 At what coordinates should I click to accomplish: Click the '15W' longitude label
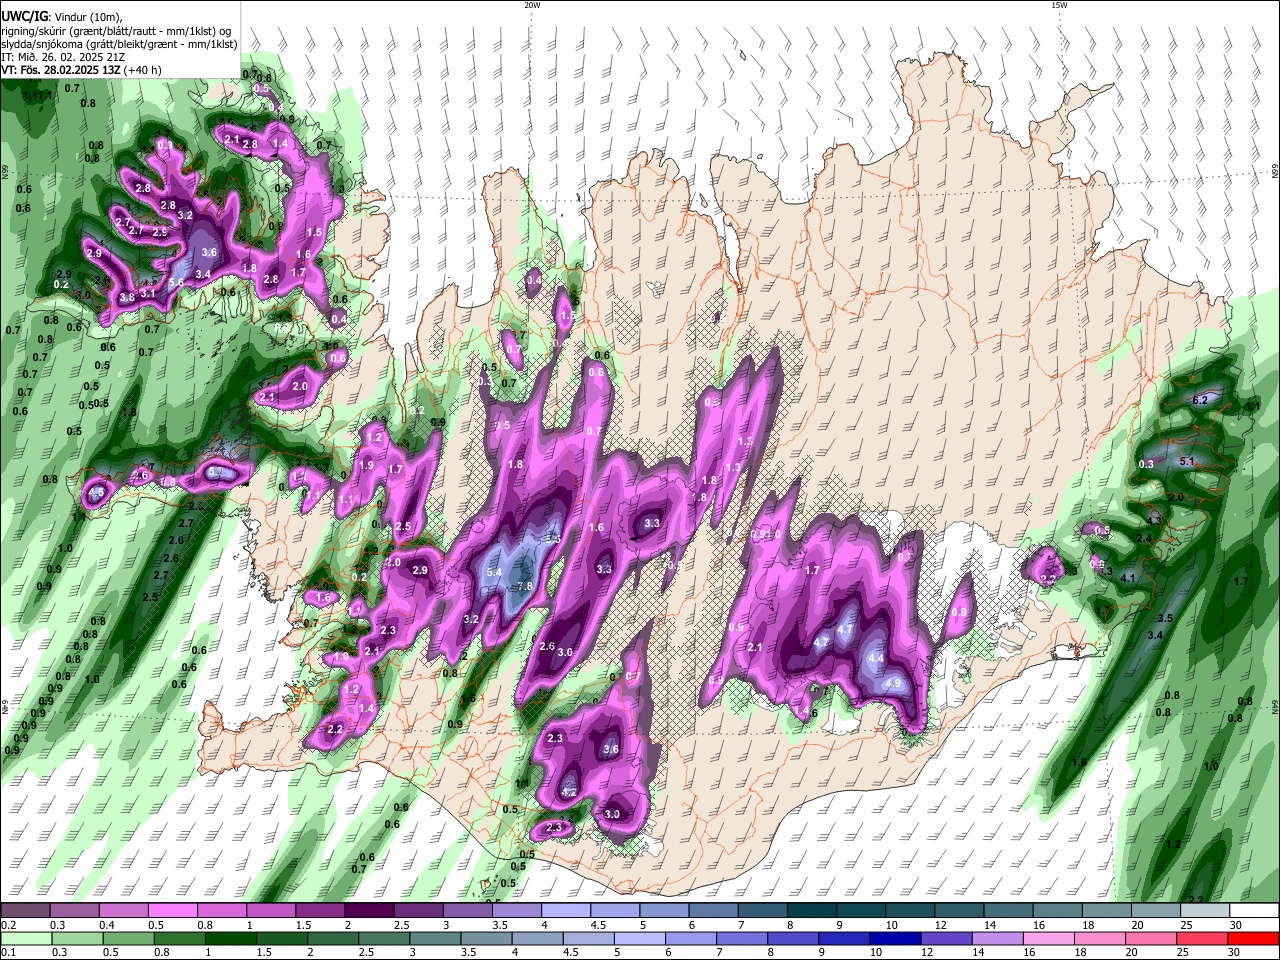[x=1059, y=5]
